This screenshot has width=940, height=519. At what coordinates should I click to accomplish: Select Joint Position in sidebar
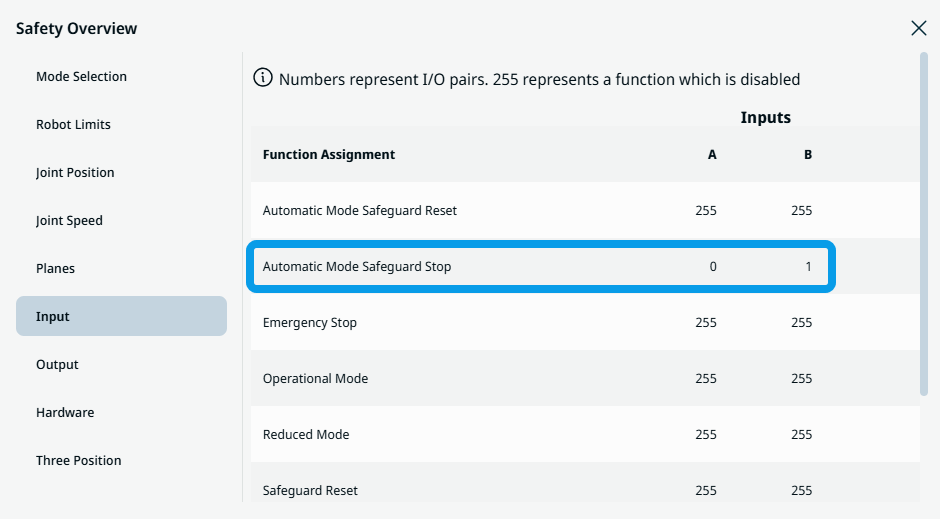(x=75, y=173)
